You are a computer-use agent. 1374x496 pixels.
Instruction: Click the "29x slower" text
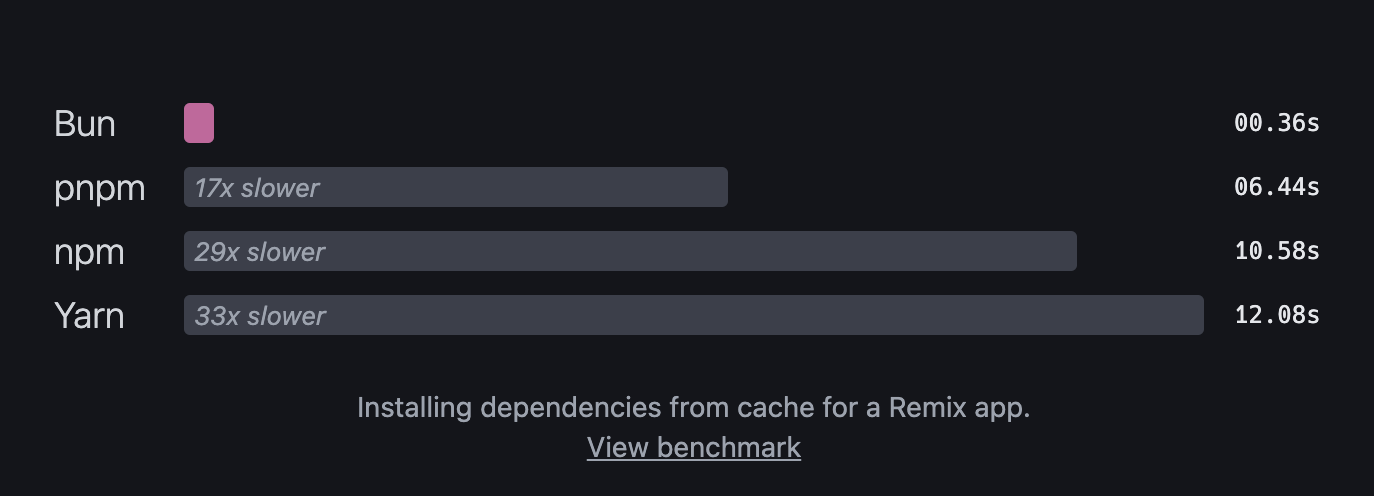[260, 252]
